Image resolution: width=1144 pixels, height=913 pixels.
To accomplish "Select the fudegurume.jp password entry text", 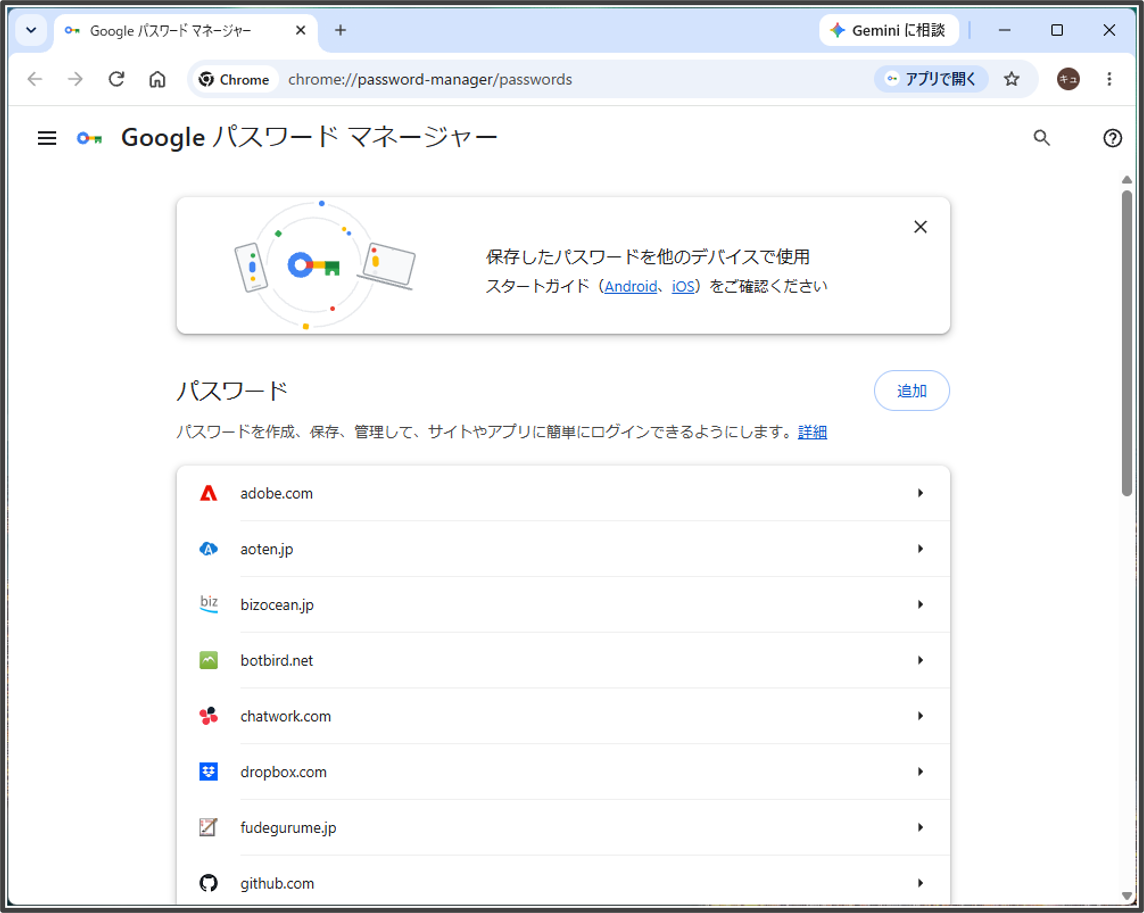I will (x=288, y=828).
